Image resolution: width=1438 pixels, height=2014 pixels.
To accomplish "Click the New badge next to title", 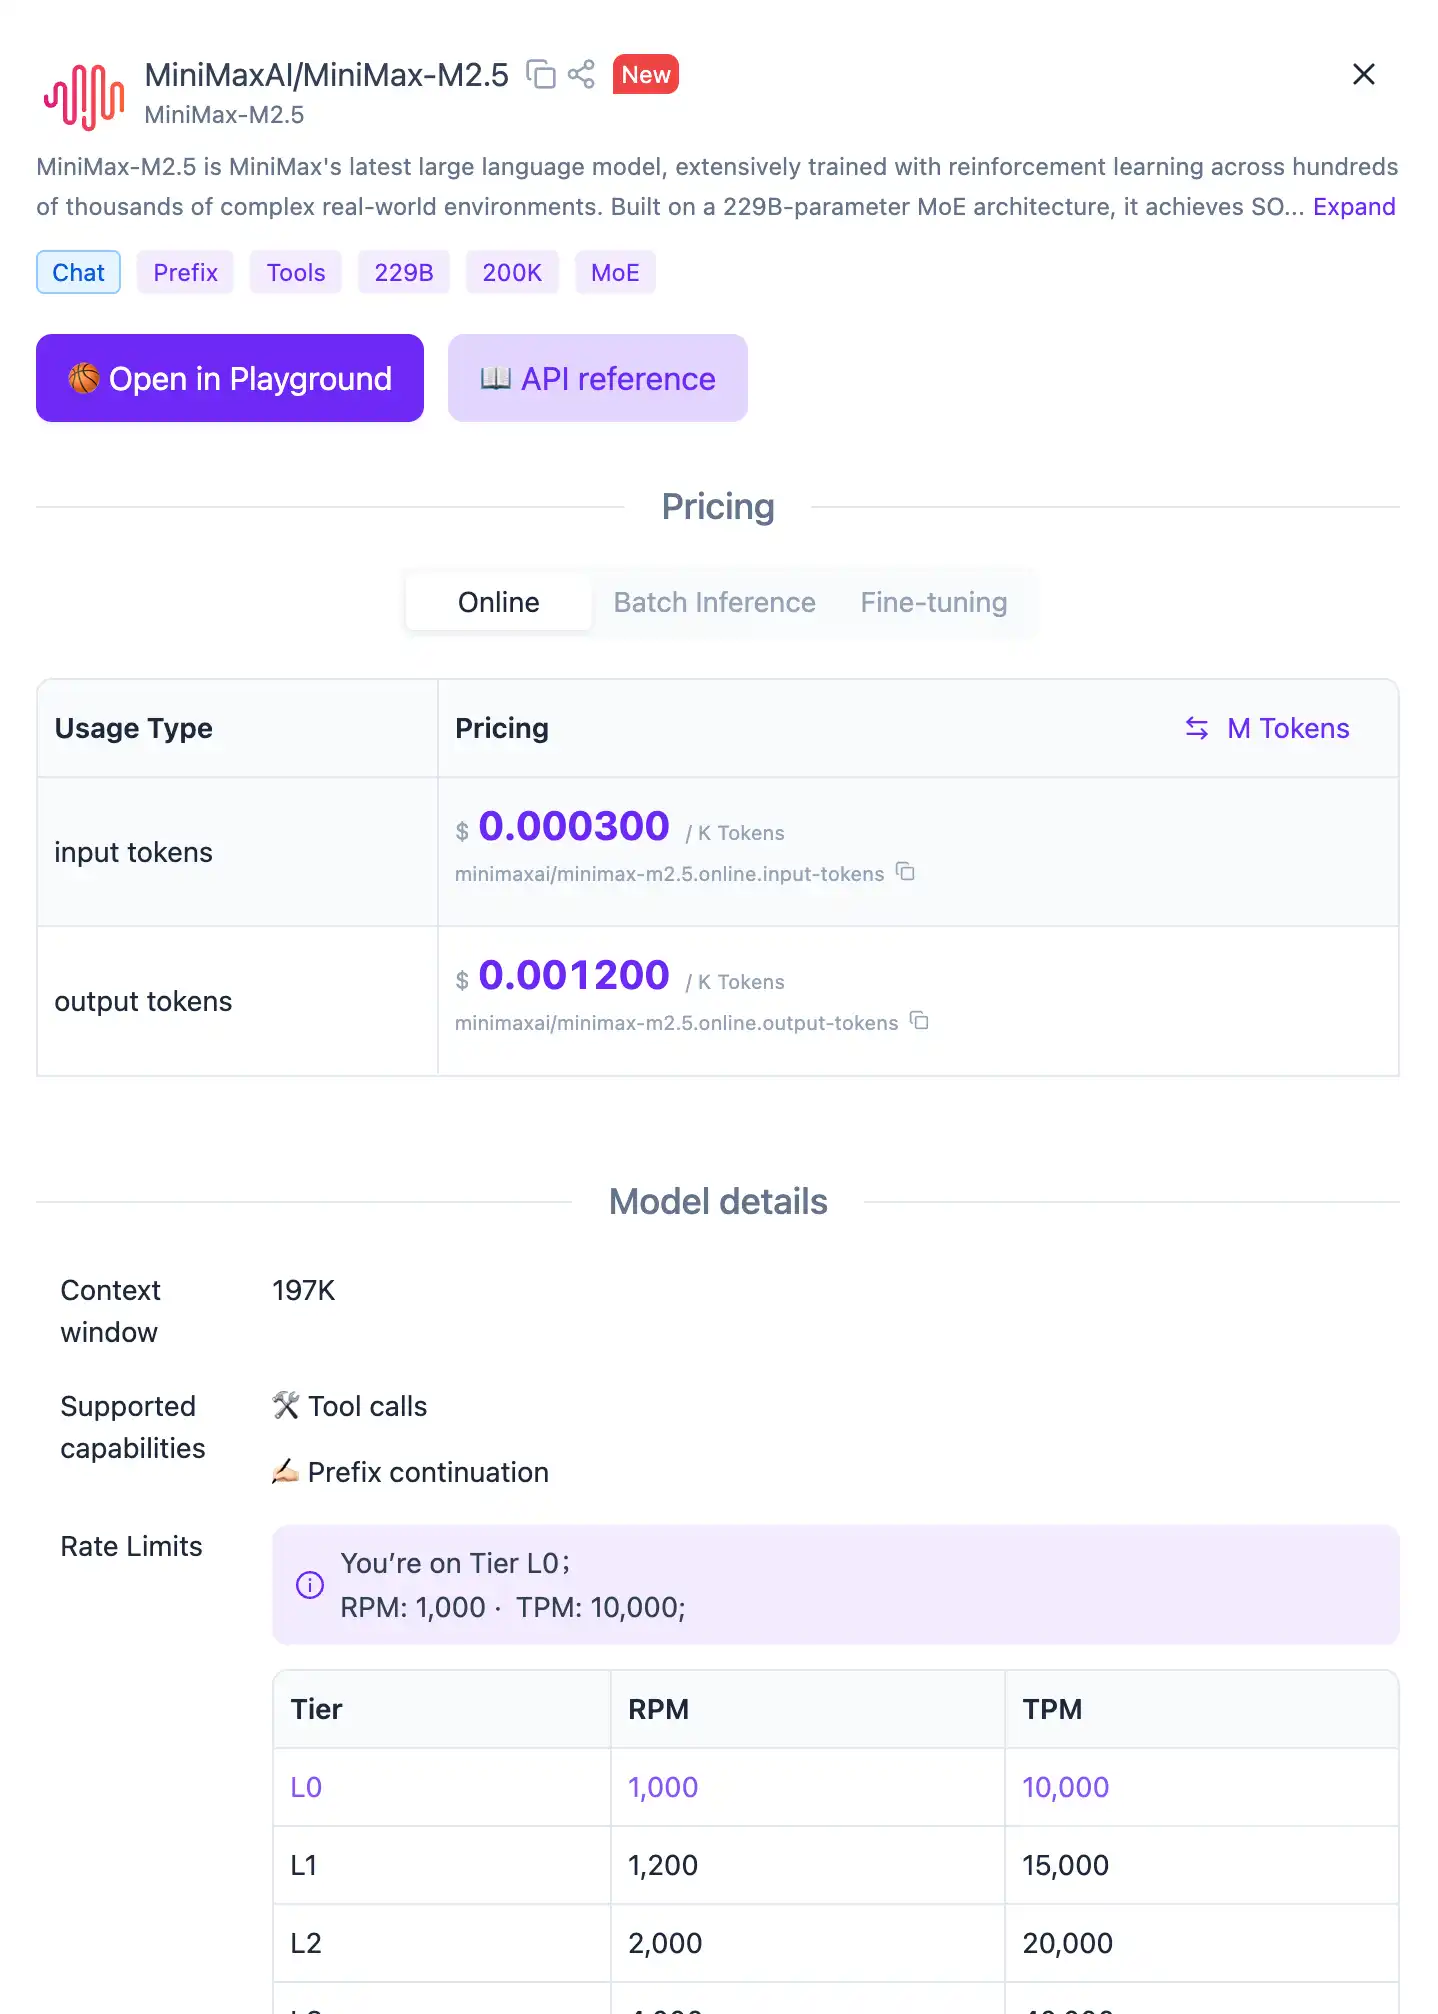I will point(645,75).
